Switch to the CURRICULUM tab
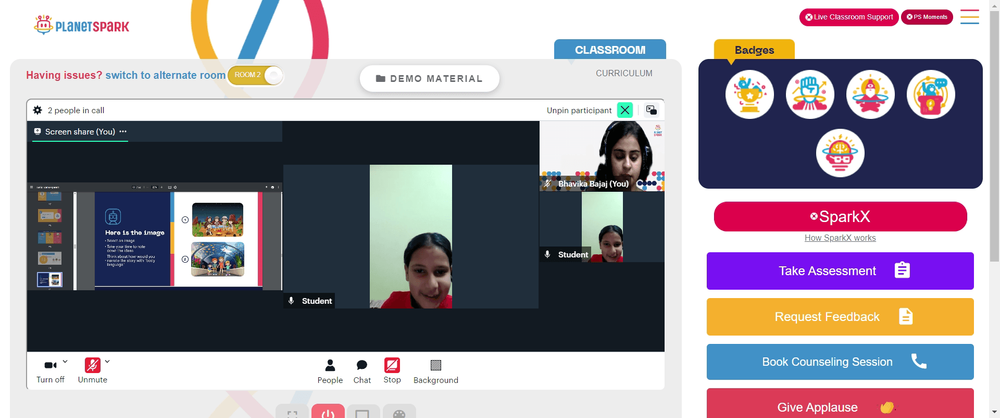 coord(624,73)
